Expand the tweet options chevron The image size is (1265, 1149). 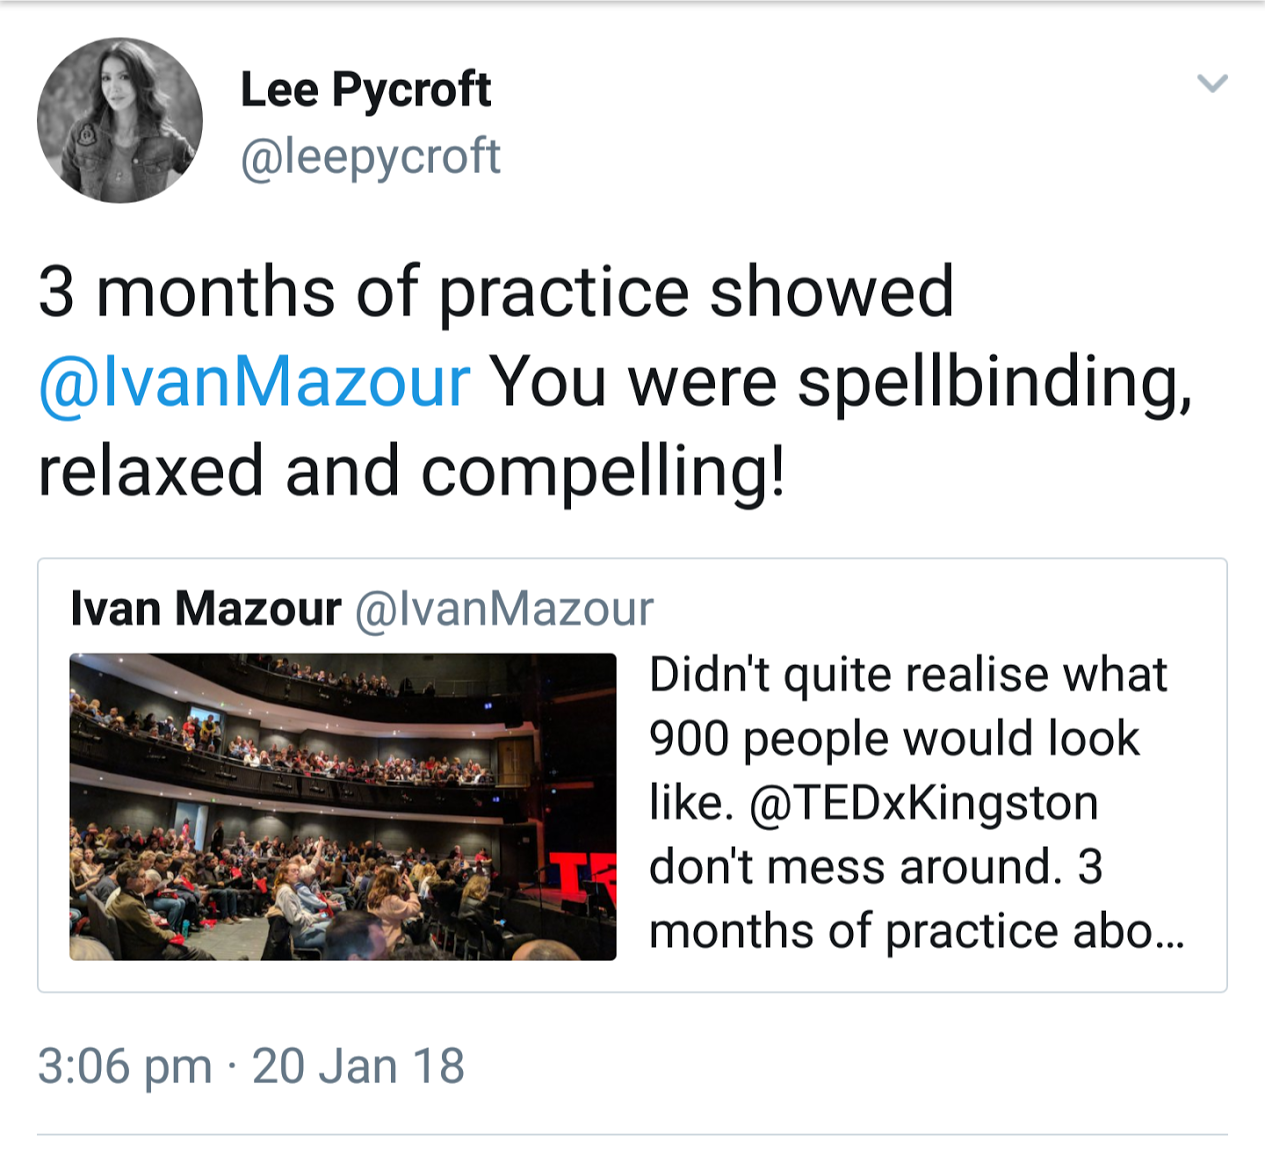point(1212,83)
